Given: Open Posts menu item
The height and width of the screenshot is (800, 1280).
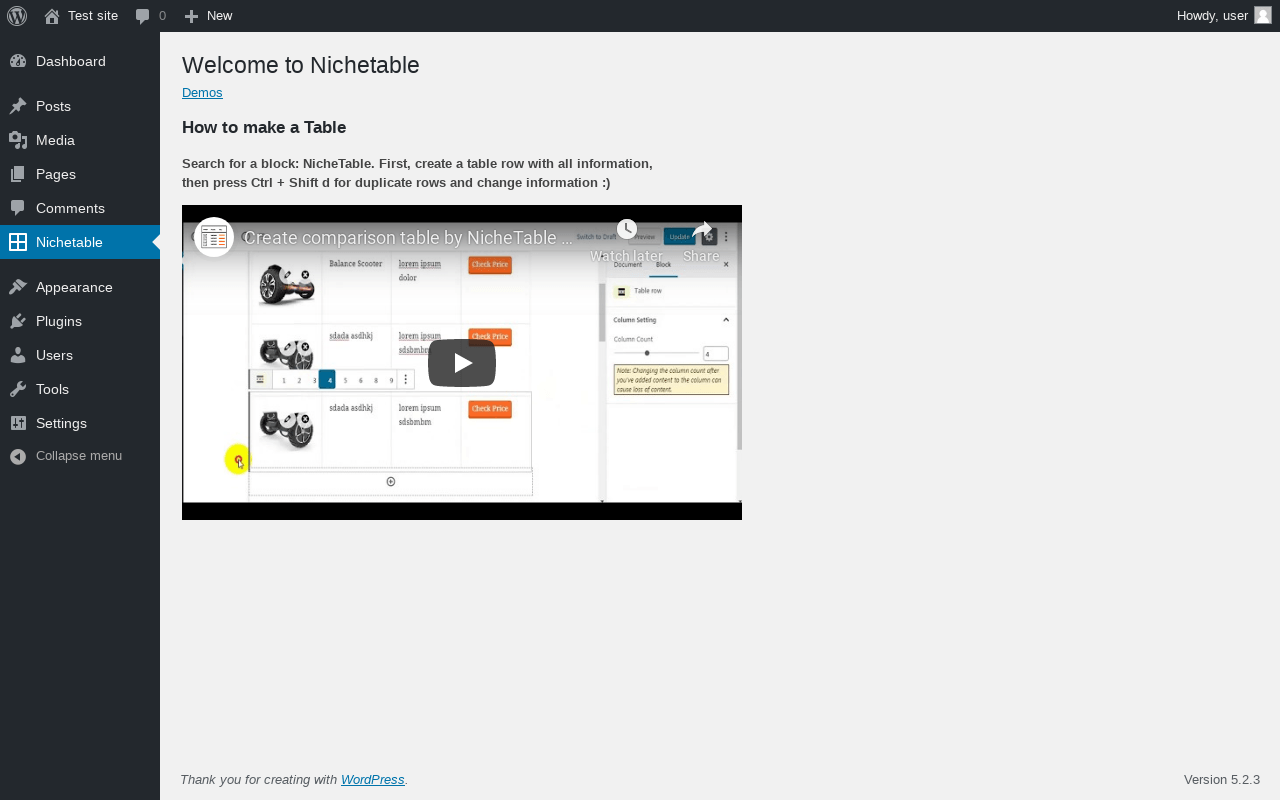Looking at the screenshot, I should [x=80, y=106].
